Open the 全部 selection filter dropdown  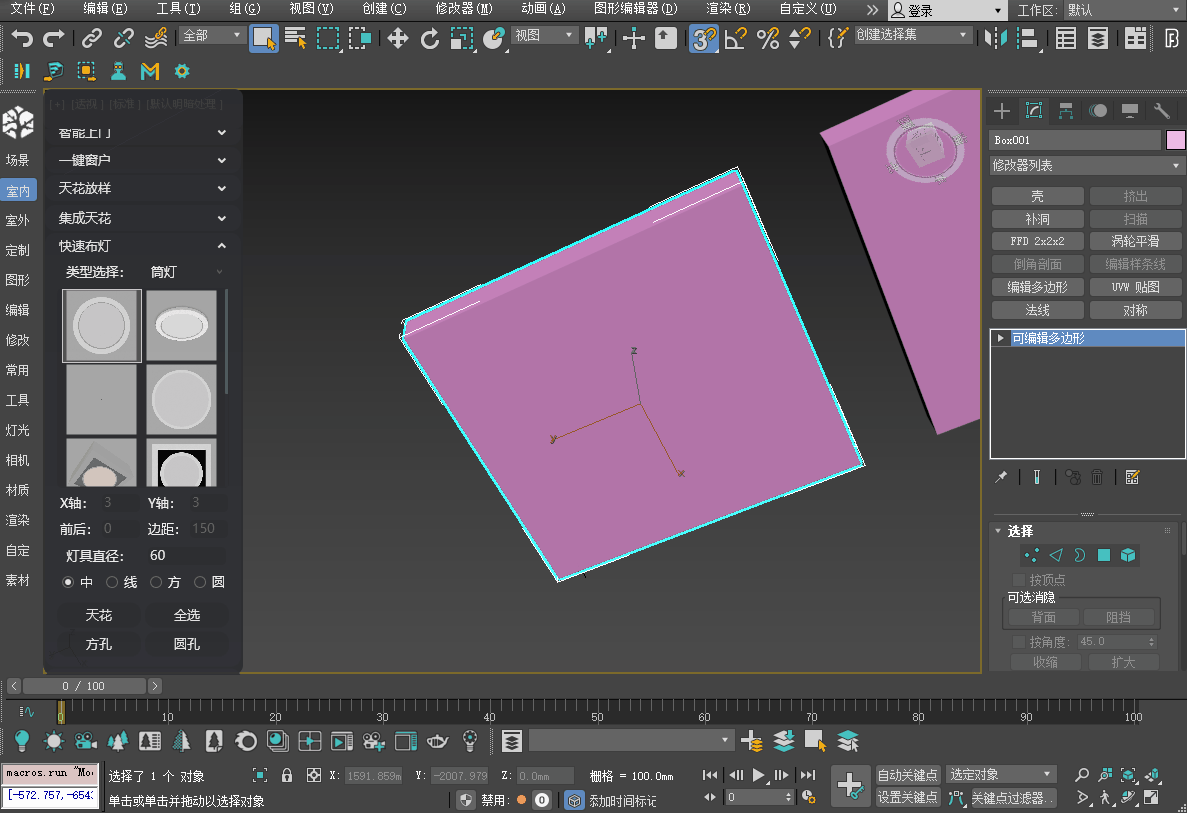pos(213,36)
